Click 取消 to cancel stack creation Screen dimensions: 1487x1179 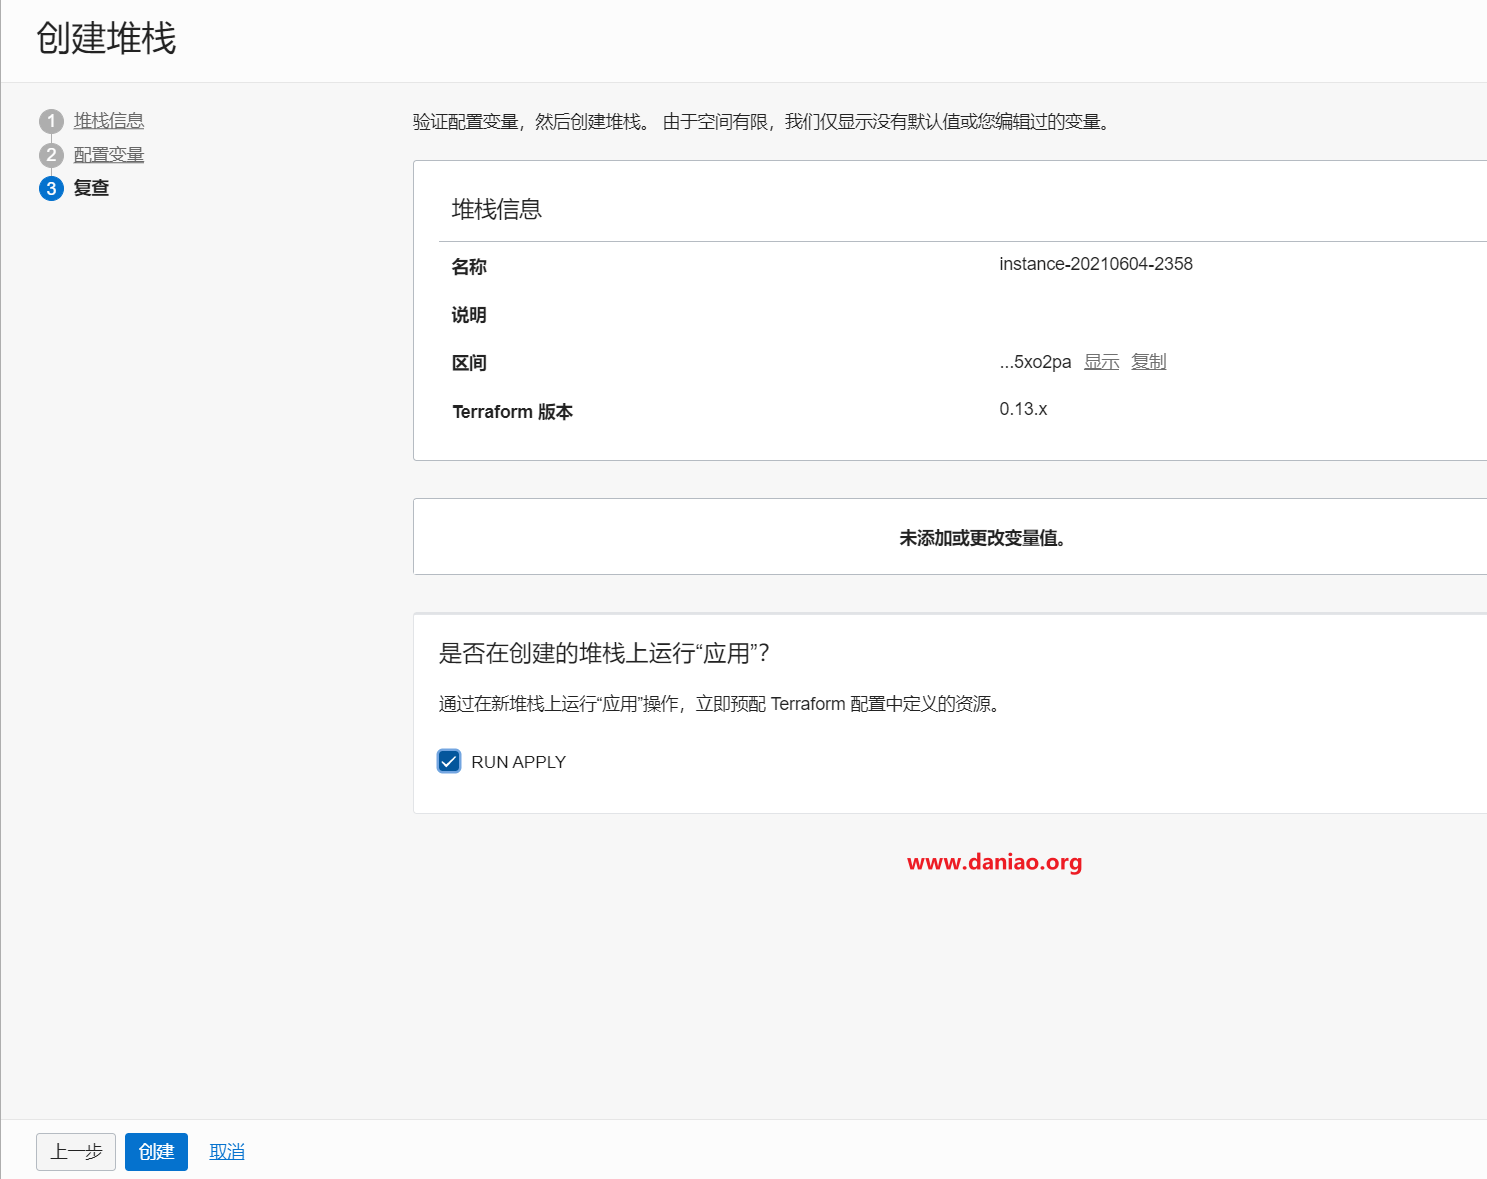pyautogui.click(x=226, y=1151)
